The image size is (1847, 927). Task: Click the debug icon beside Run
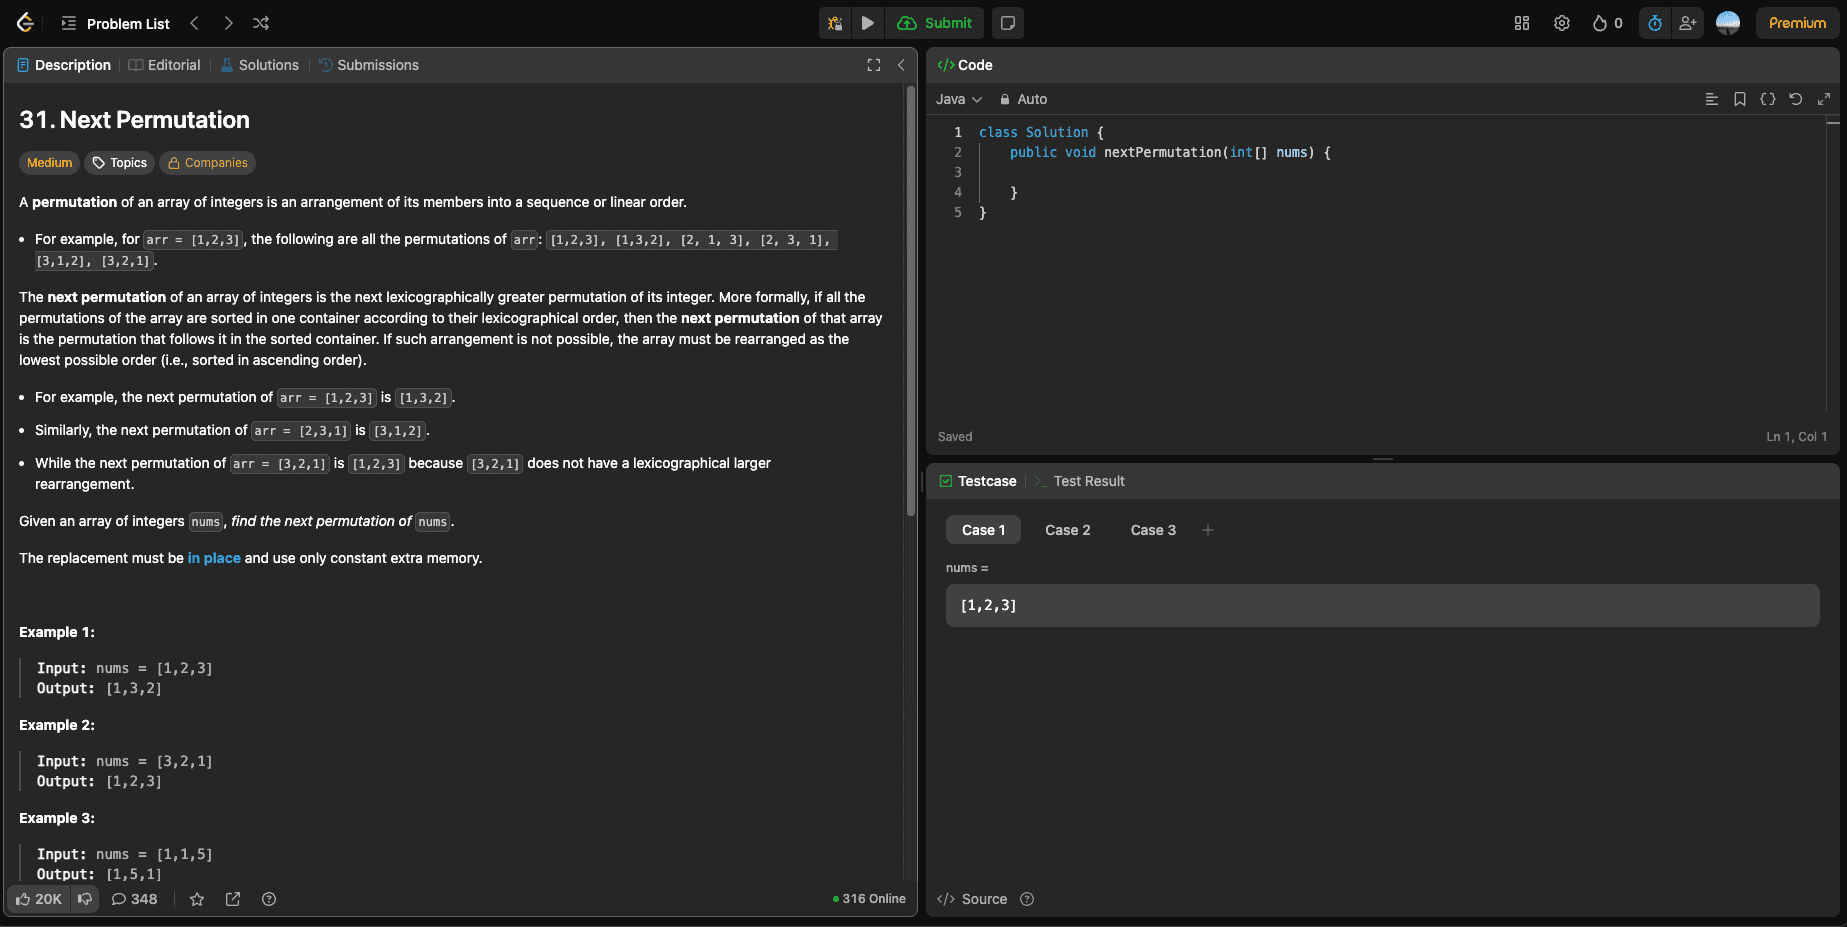coord(835,23)
